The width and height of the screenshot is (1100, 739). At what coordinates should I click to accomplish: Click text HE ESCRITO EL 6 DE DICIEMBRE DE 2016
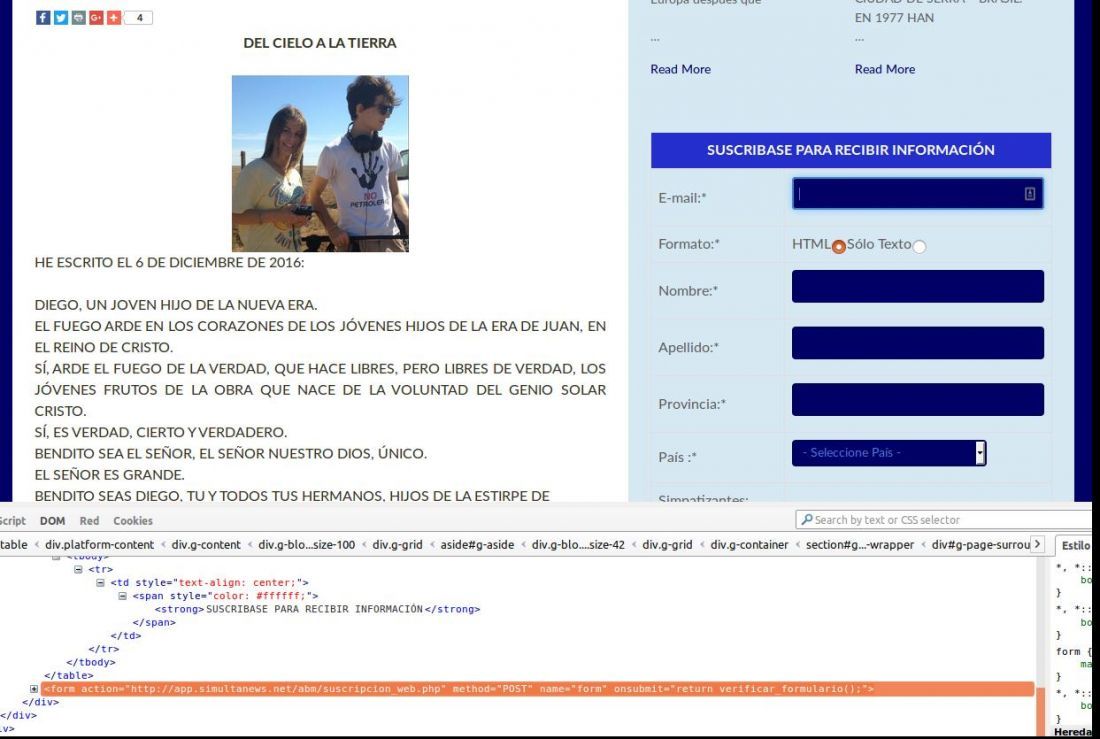pos(169,262)
